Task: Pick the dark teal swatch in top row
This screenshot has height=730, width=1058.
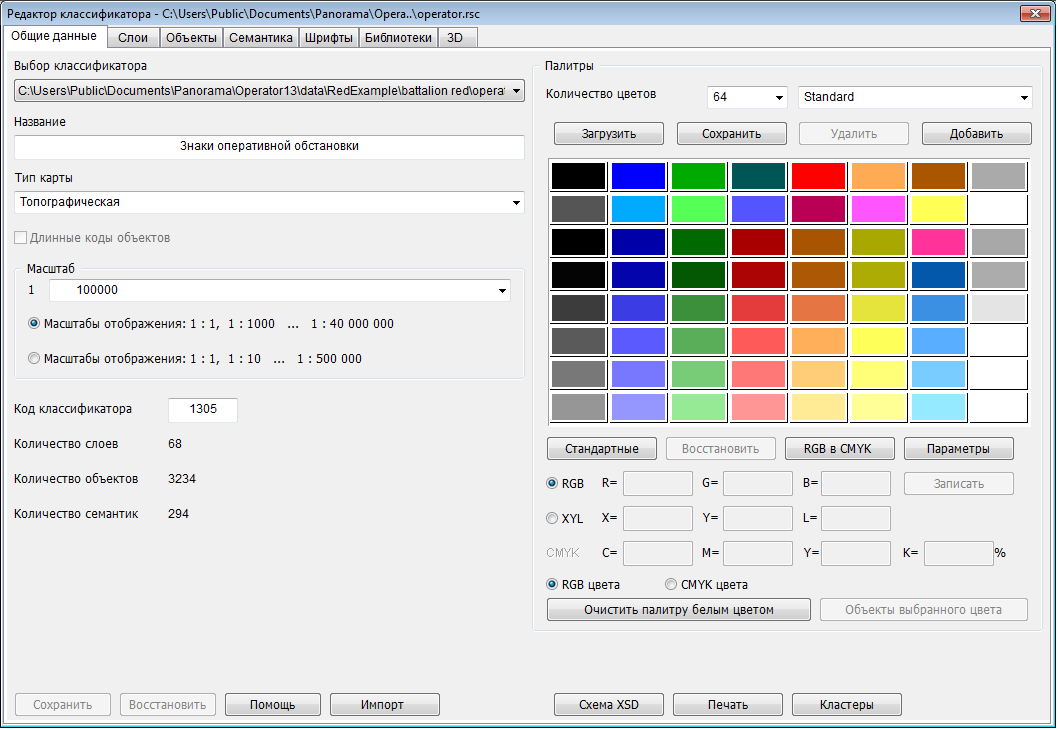Action: click(x=758, y=176)
